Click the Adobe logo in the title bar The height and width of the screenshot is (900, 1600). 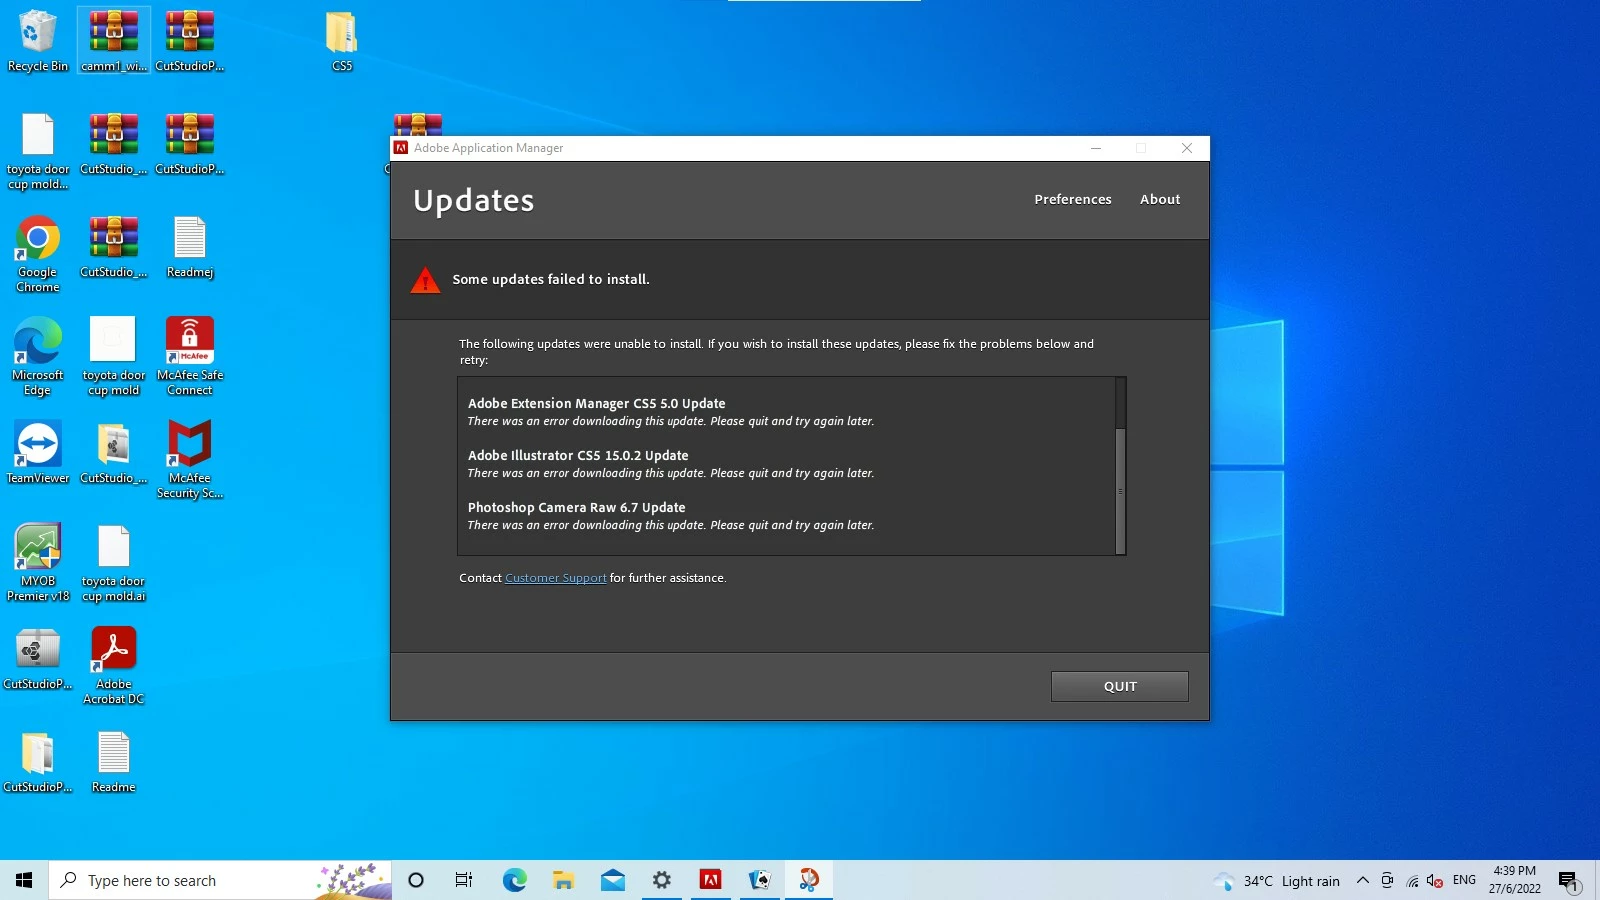401,148
